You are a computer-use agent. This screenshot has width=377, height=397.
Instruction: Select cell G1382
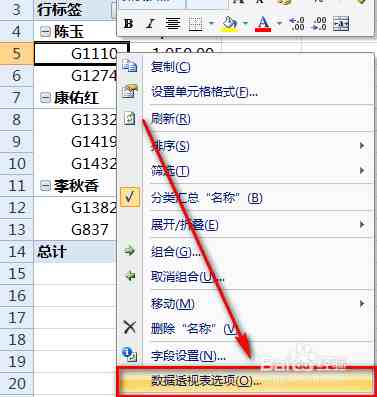(75, 208)
